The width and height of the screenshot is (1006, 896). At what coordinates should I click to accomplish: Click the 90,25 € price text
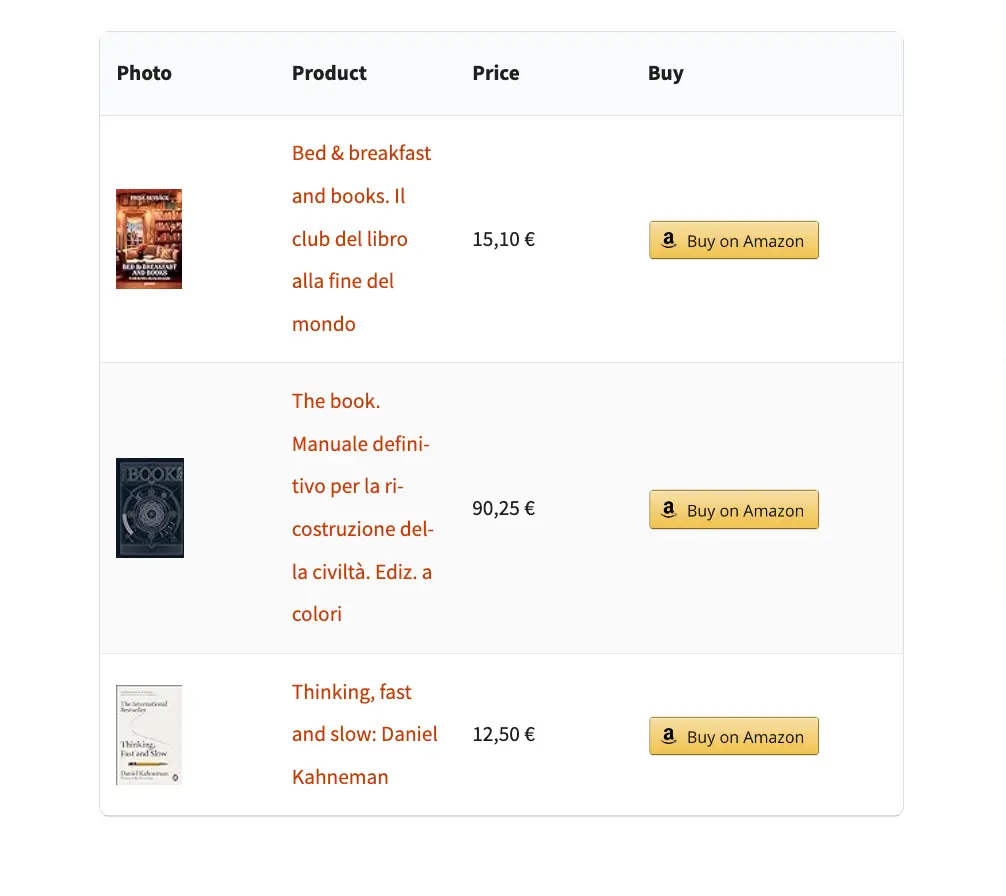pyautogui.click(x=504, y=508)
